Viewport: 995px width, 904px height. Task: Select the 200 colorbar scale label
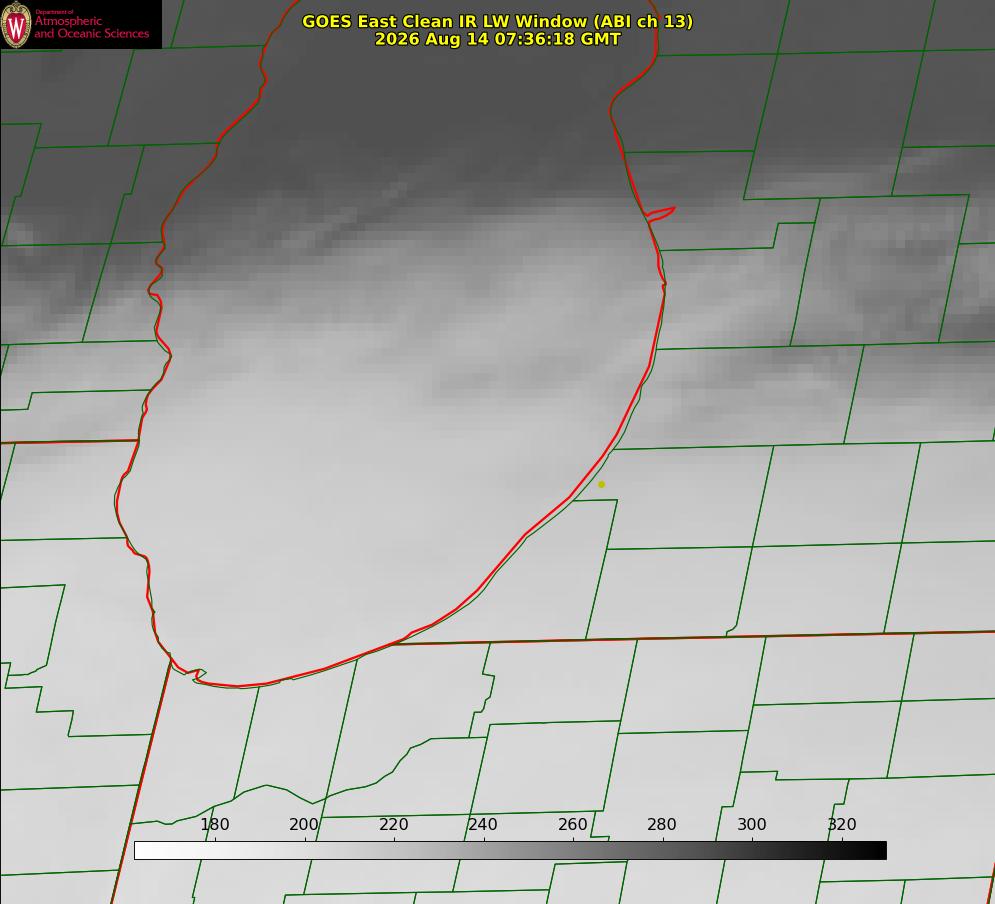[x=304, y=824]
